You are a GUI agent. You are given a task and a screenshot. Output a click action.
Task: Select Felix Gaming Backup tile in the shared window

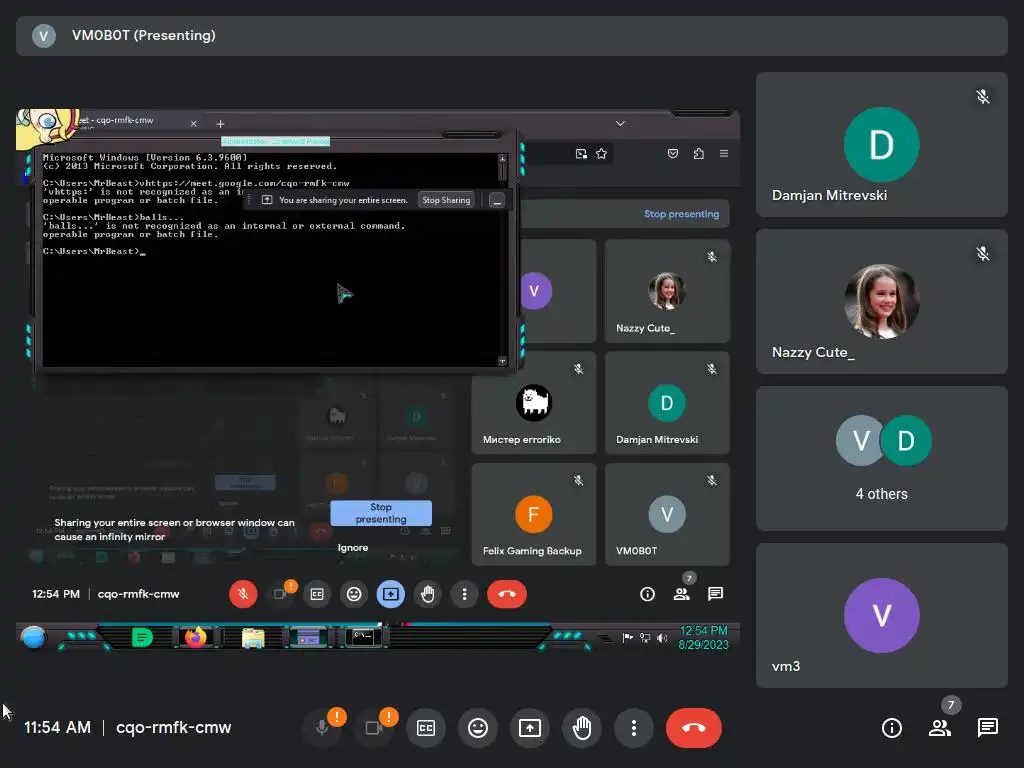coord(534,515)
